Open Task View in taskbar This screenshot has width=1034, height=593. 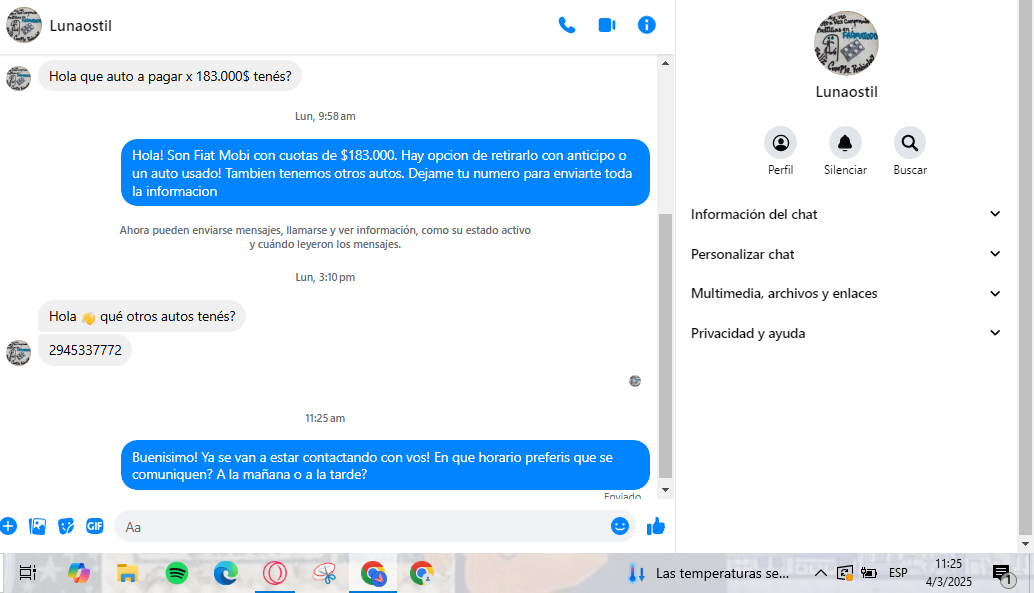(28, 573)
